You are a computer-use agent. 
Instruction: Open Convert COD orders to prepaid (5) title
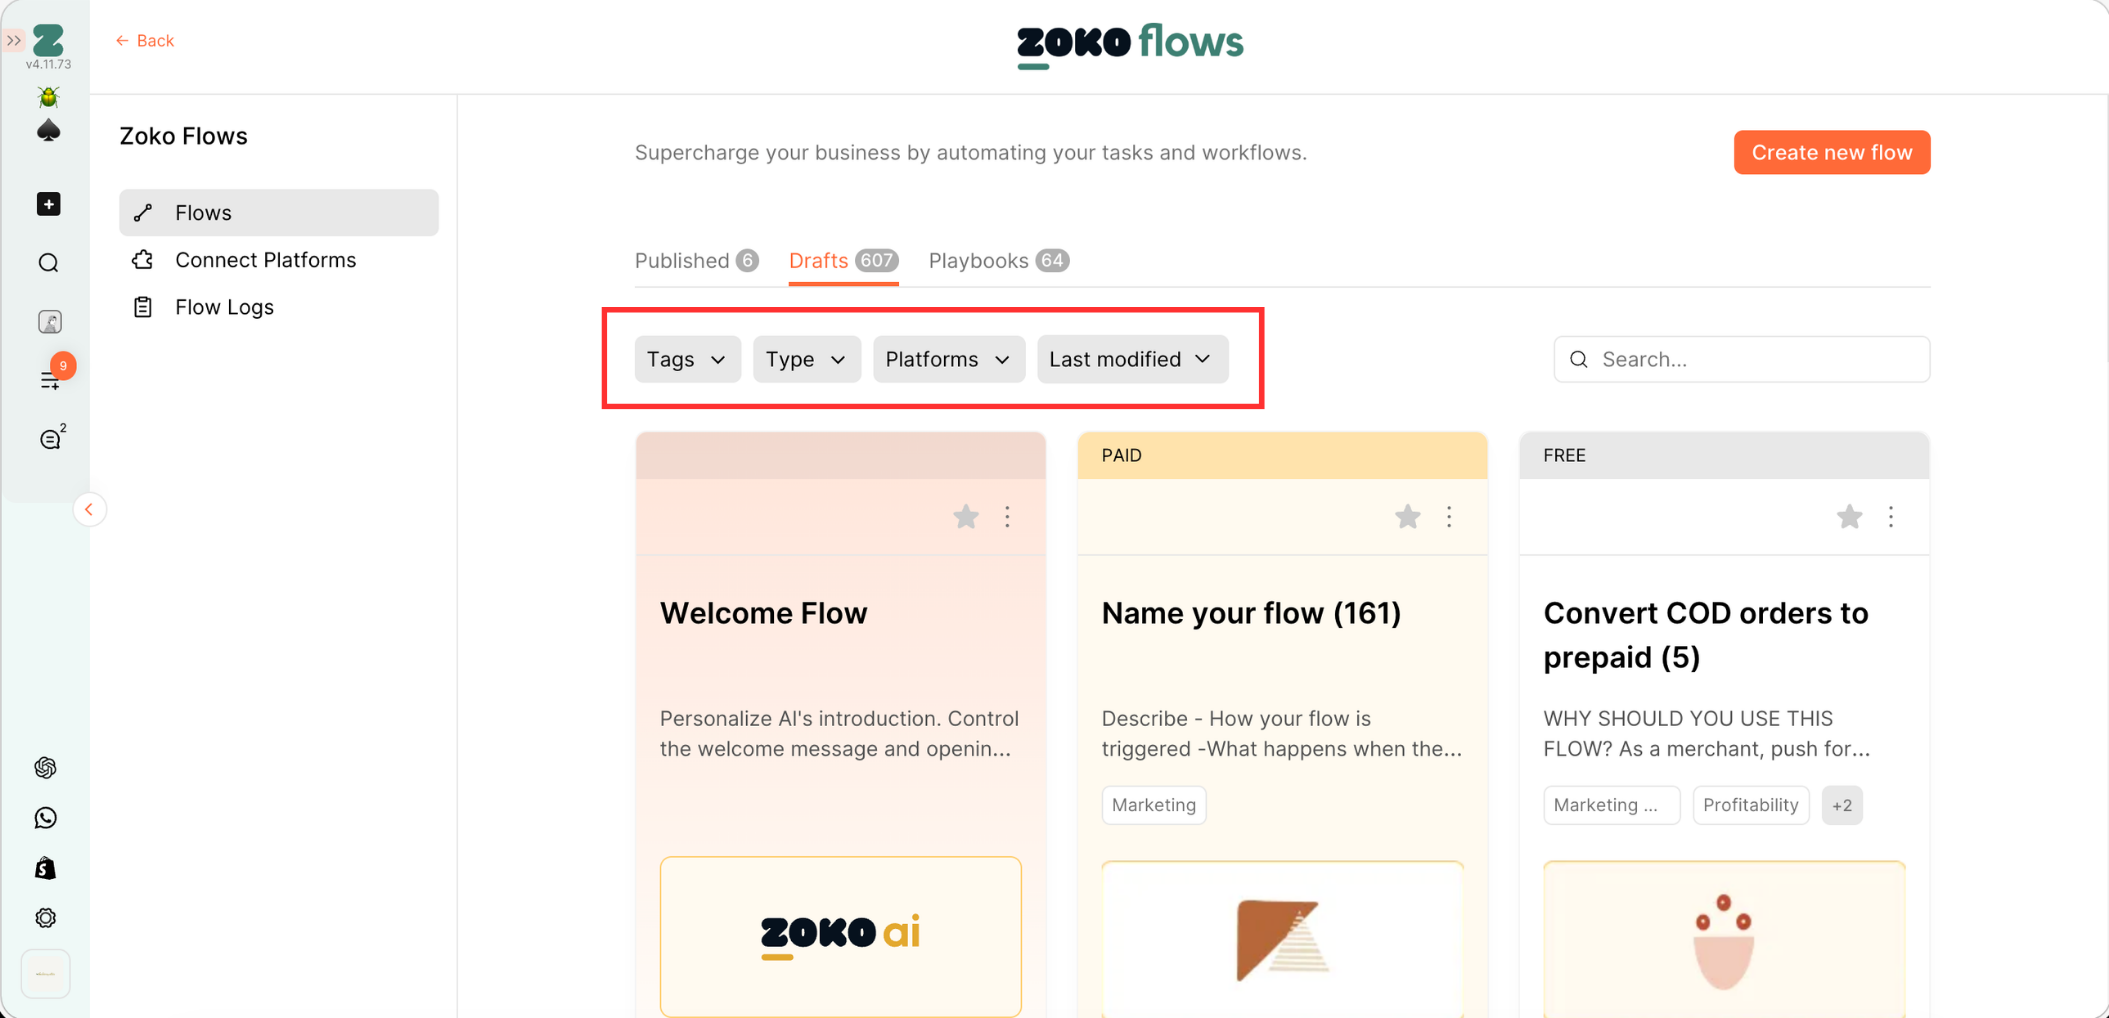[x=1706, y=635]
